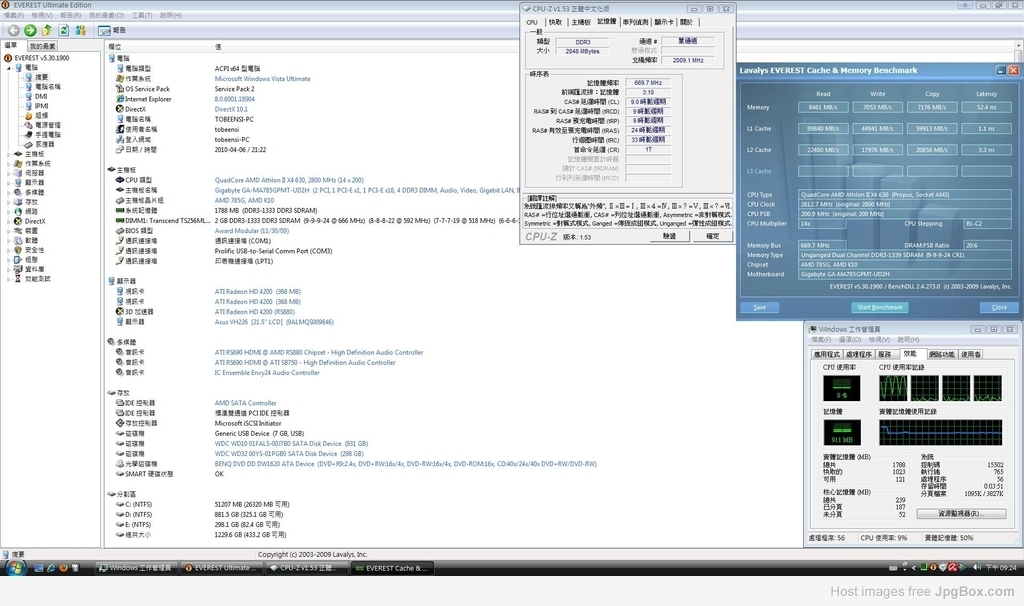The image size is (1024, 606).
Task: Click 資源監視器(R)... button in Task Manager
Action: tap(962, 514)
